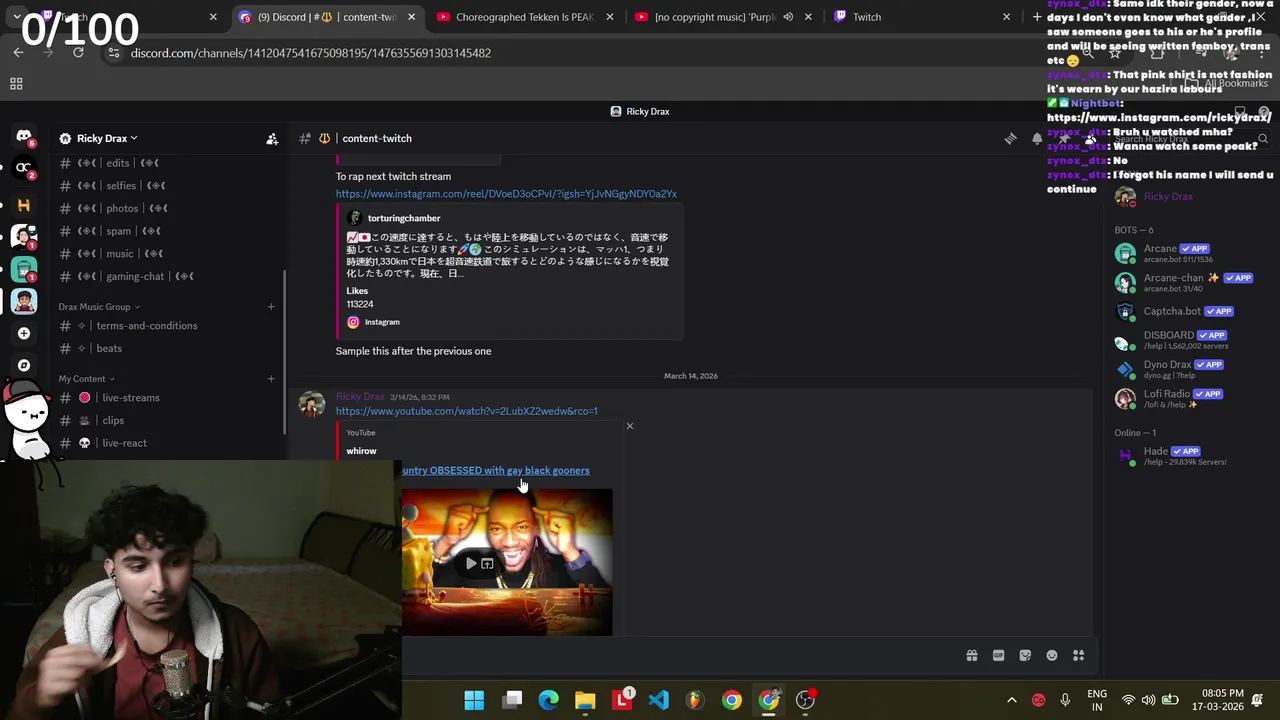Close the YouTube embed with X
1280x720 pixels.
pyautogui.click(x=630, y=426)
